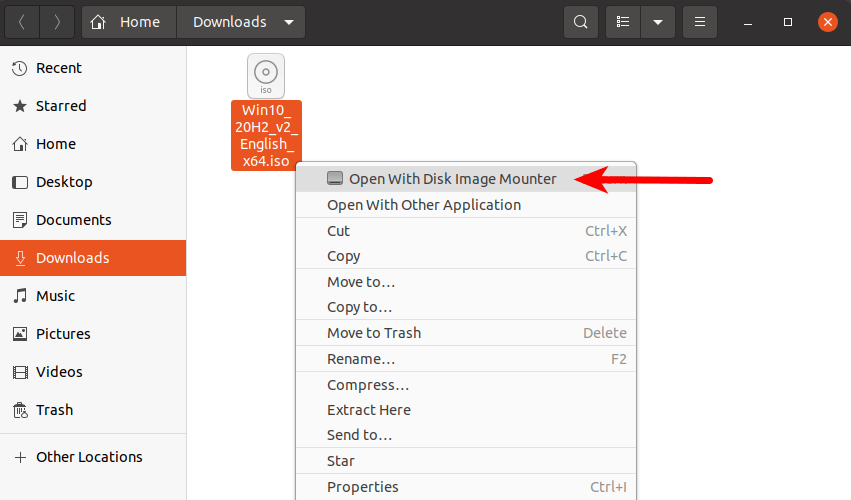851x500 pixels.
Task: Go back with the left arrow button
Action: click(x=22, y=22)
